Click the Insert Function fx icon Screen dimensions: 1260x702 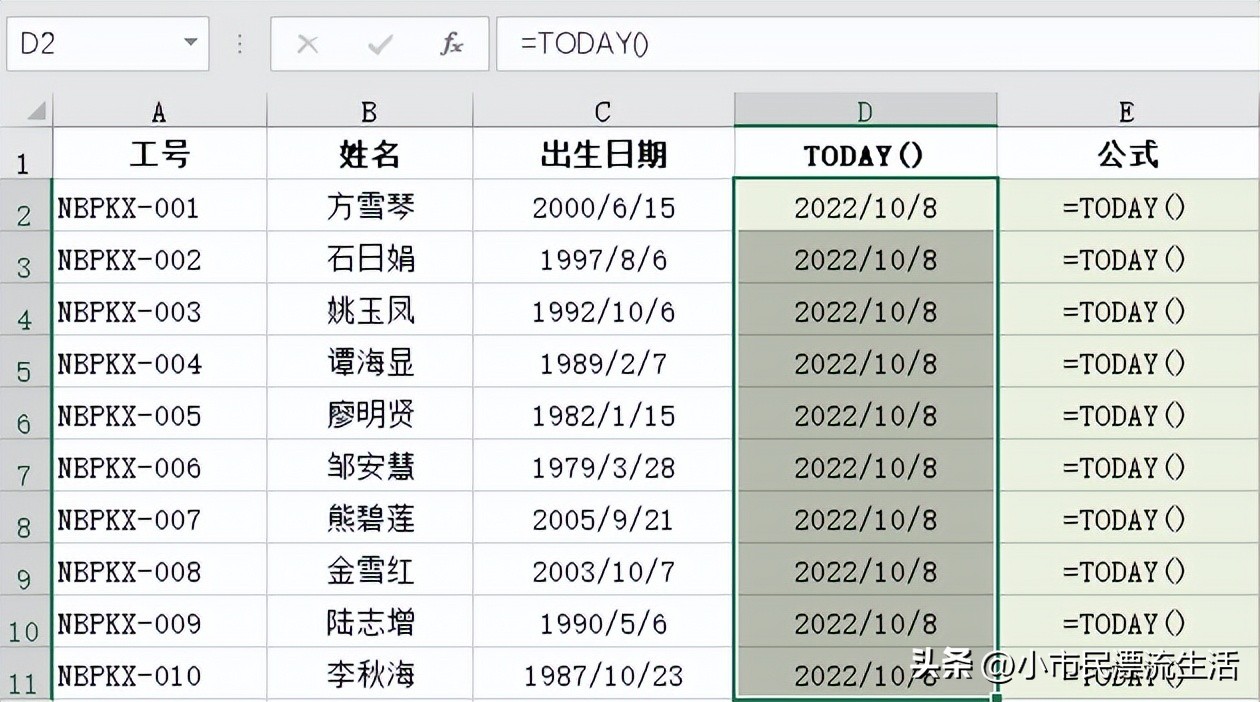452,44
